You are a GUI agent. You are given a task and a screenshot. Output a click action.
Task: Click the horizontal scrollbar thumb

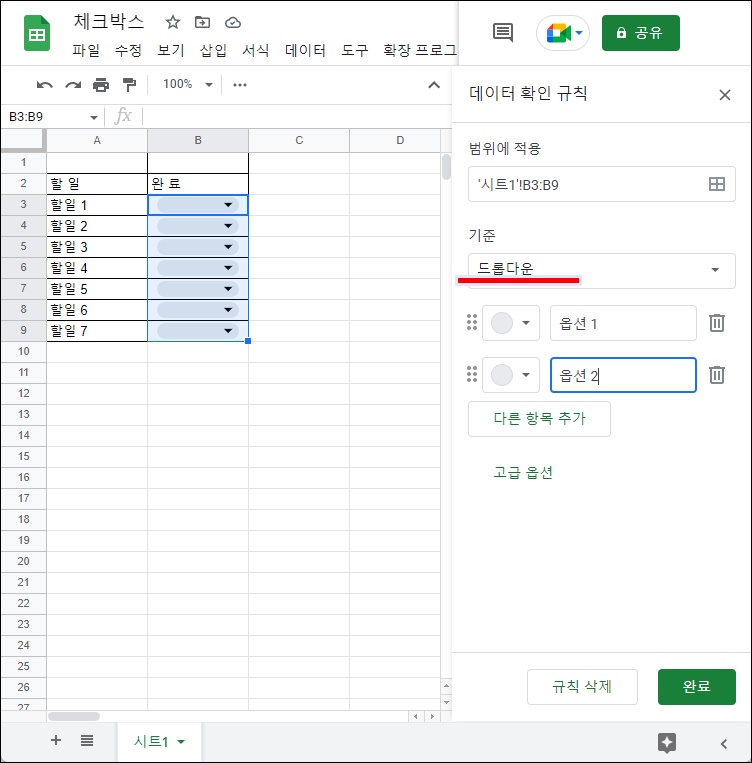coord(74,716)
